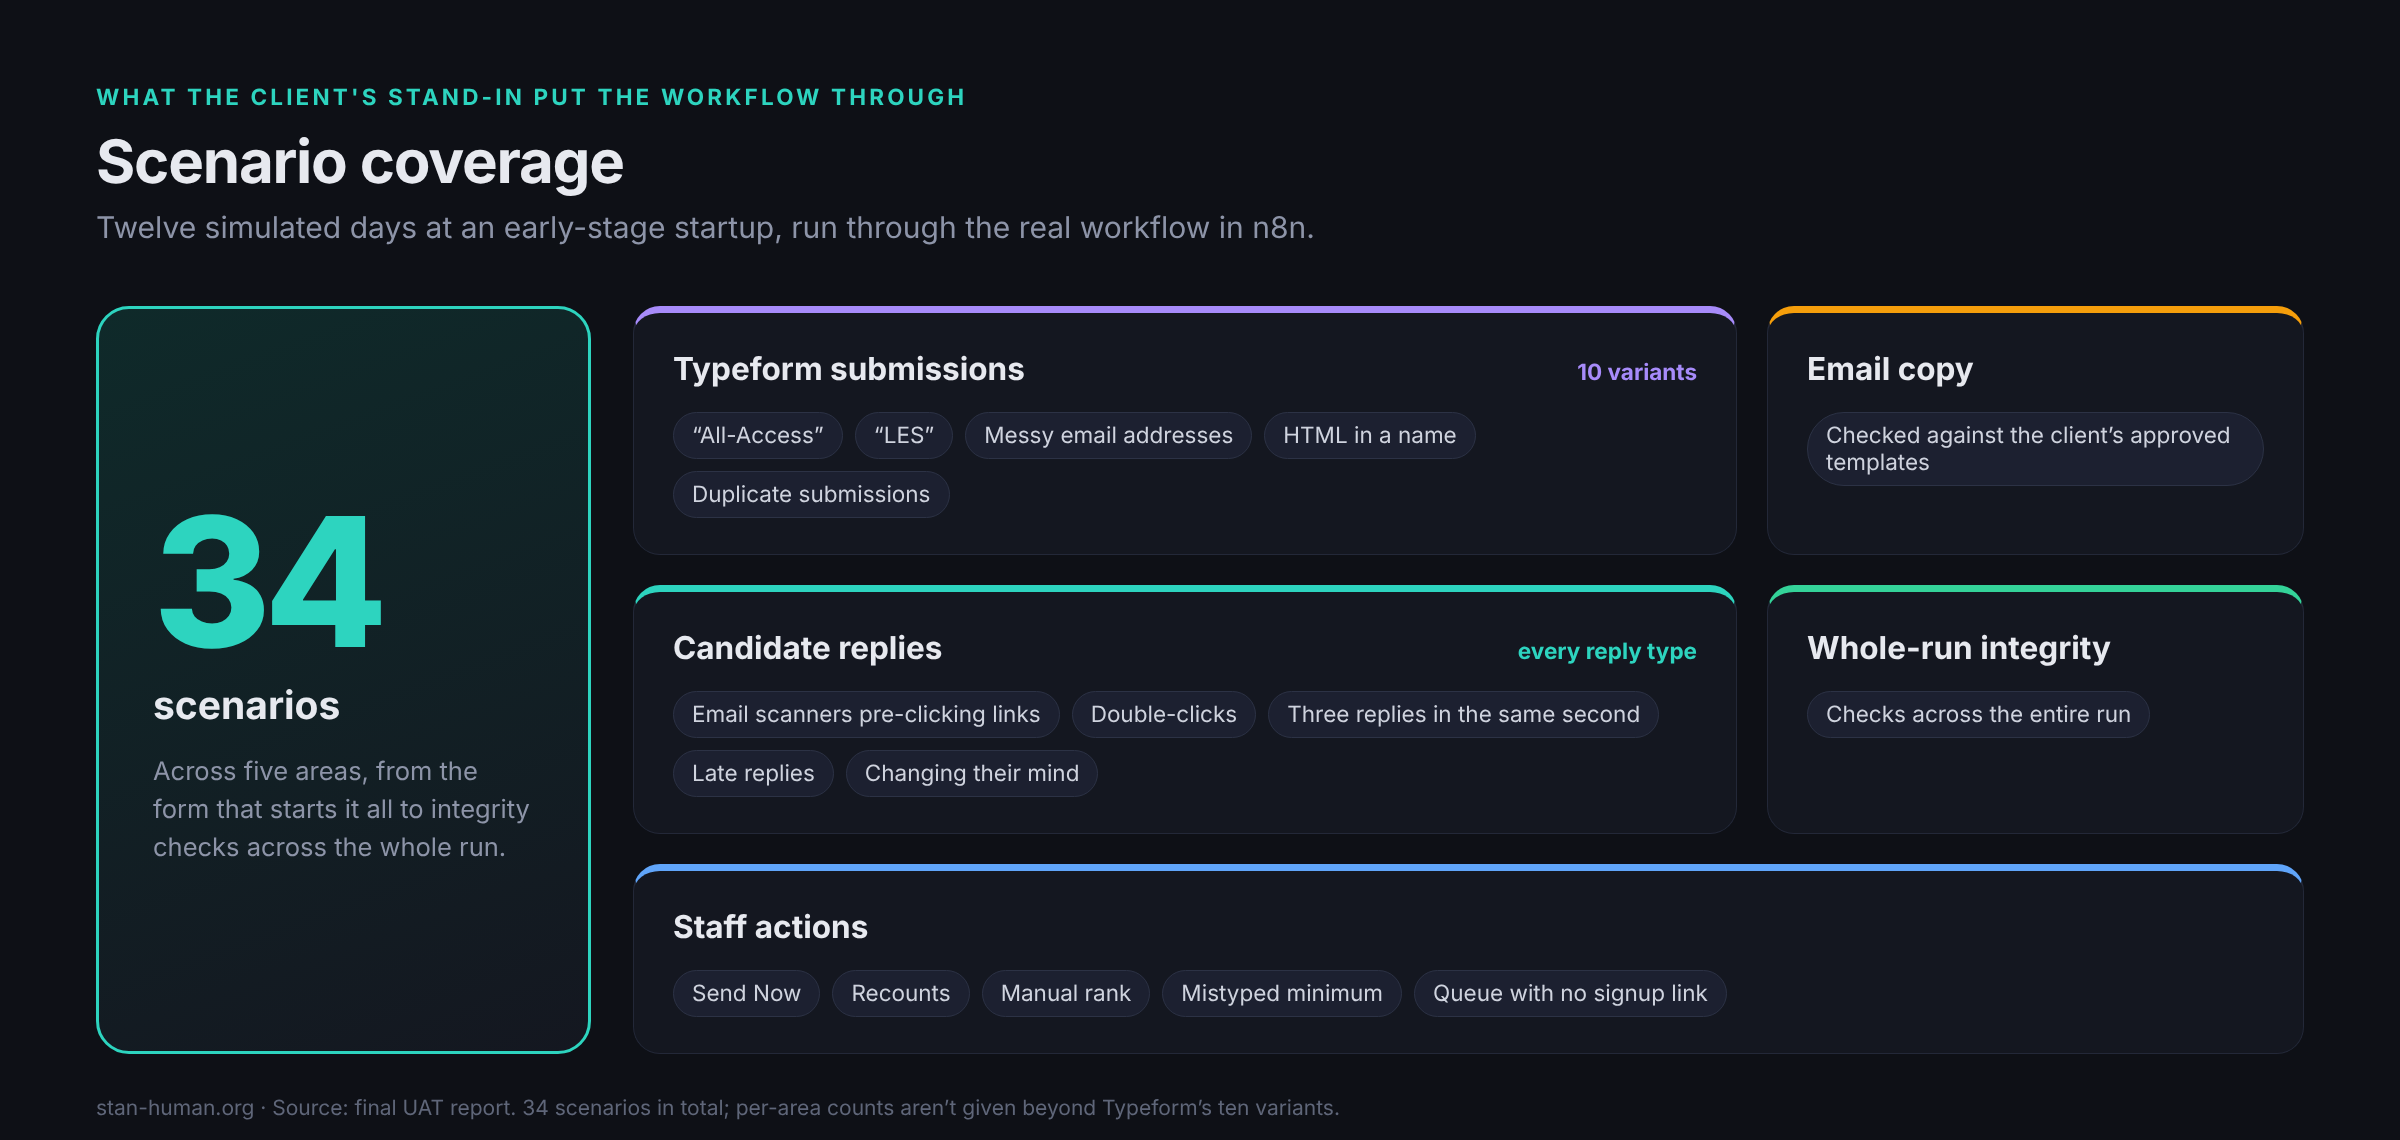Click the Manual rank chip
The image size is (2400, 1140).
(x=1065, y=993)
